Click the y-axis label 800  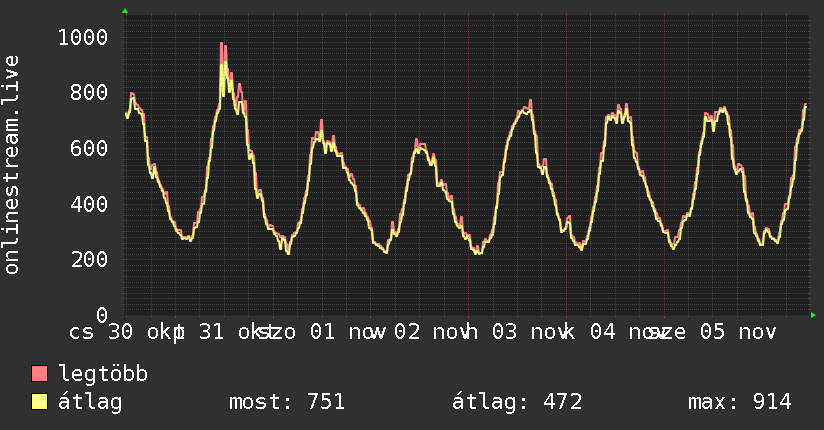89,93
